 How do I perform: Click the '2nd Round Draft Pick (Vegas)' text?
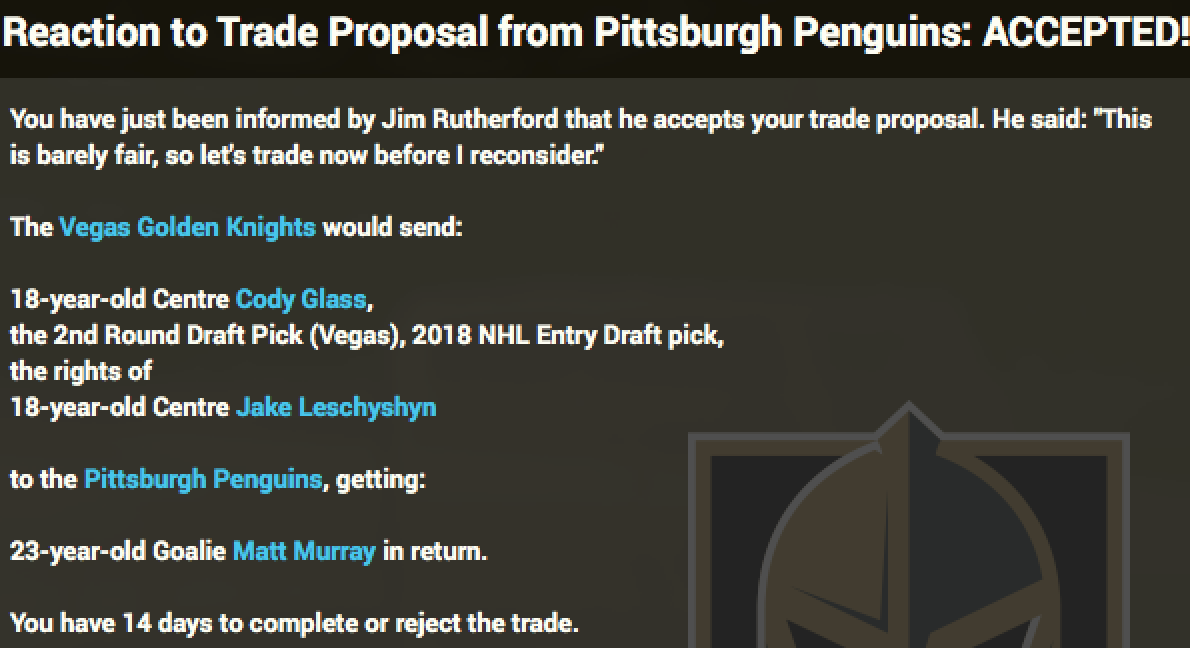point(220,335)
